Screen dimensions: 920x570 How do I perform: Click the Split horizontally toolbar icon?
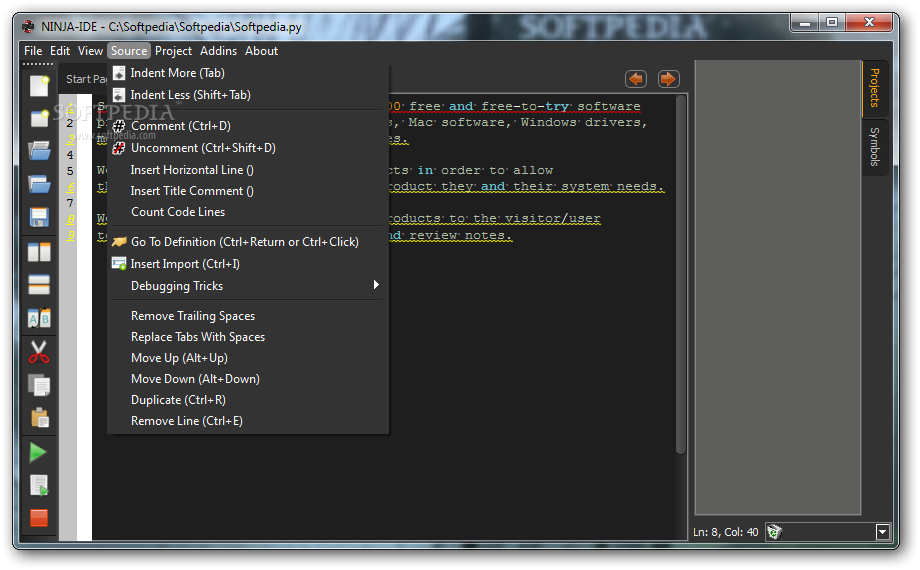(x=39, y=285)
